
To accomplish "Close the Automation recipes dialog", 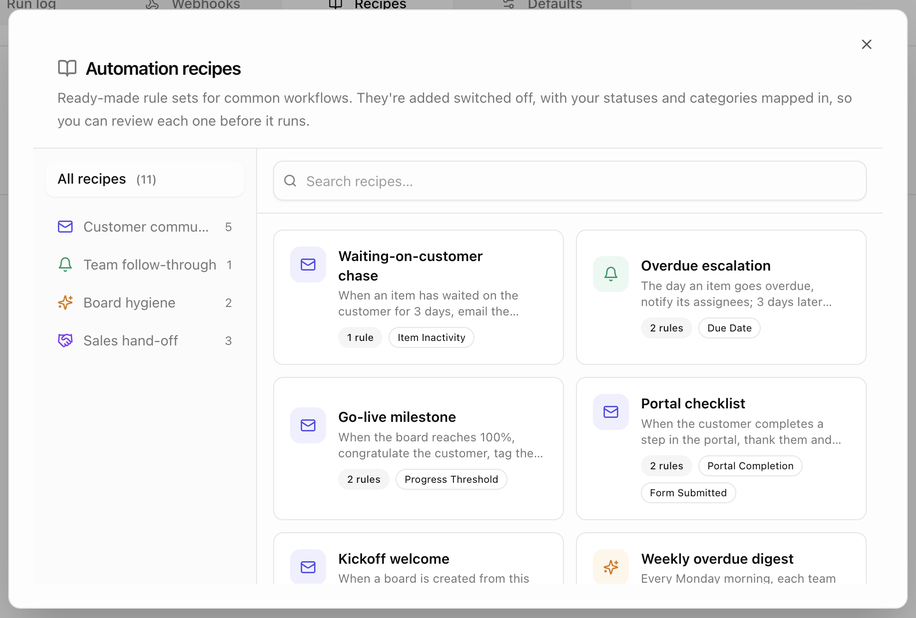I will pos(866,44).
